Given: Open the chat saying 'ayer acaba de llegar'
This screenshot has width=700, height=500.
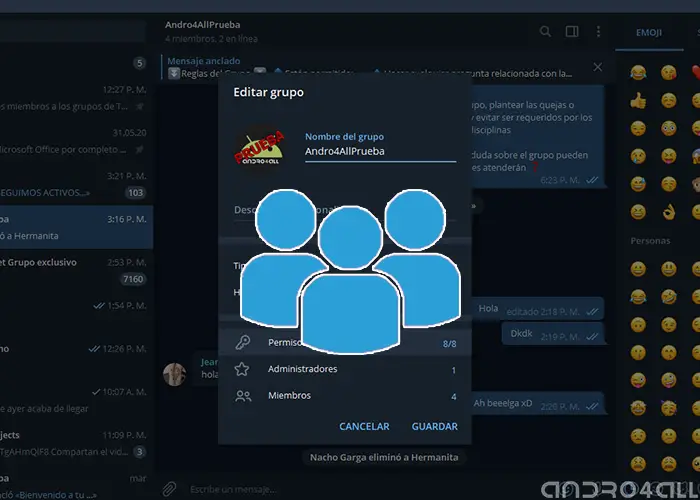Looking at the screenshot, I should click(x=76, y=400).
